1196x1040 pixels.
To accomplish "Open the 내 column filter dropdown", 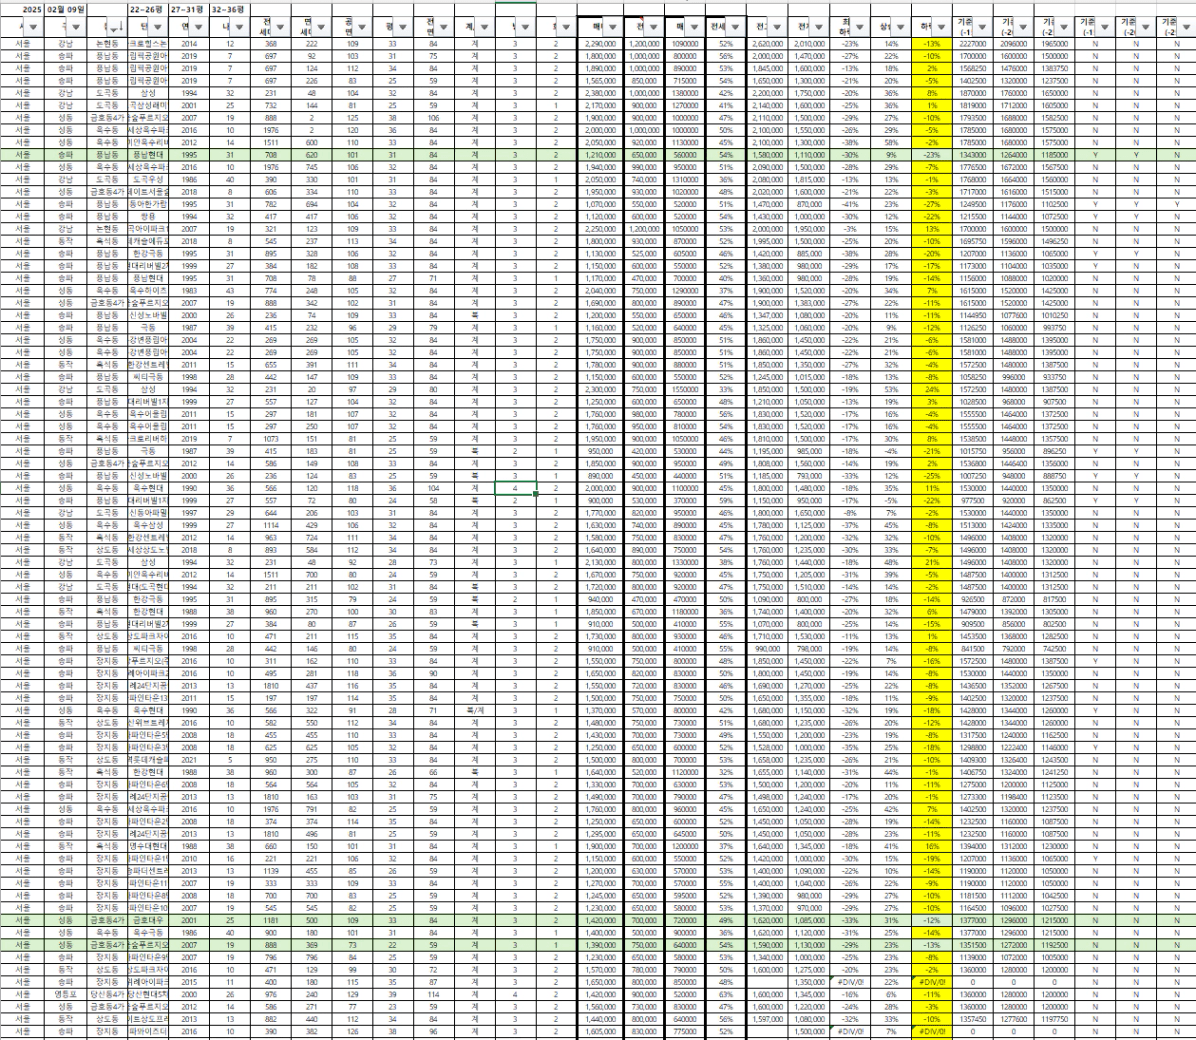I will 239,27.
